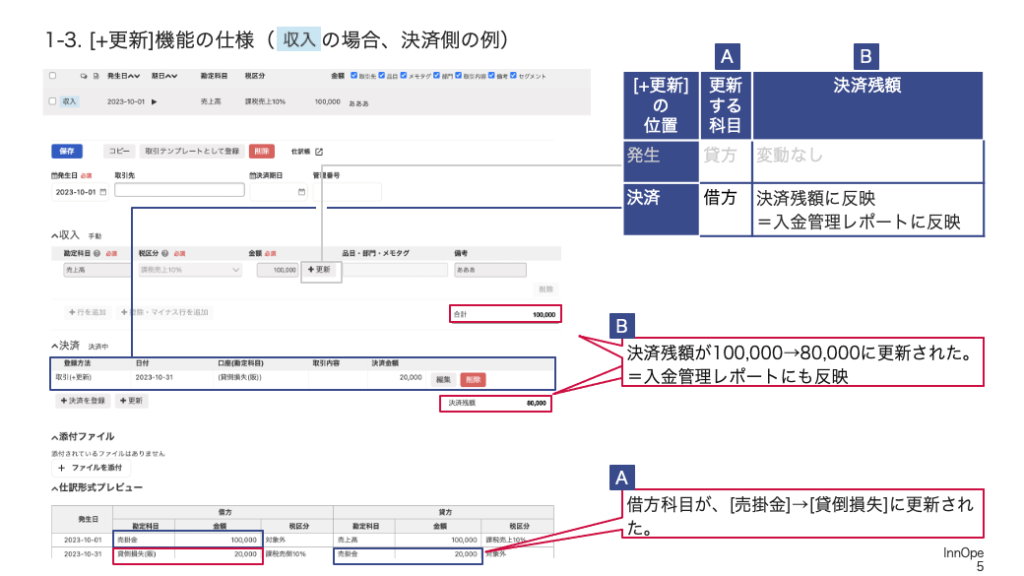Sort 発生日 column ascending arrow
Image resolution: width=1024 pixels, height=576 pixels.
point(131,76)
